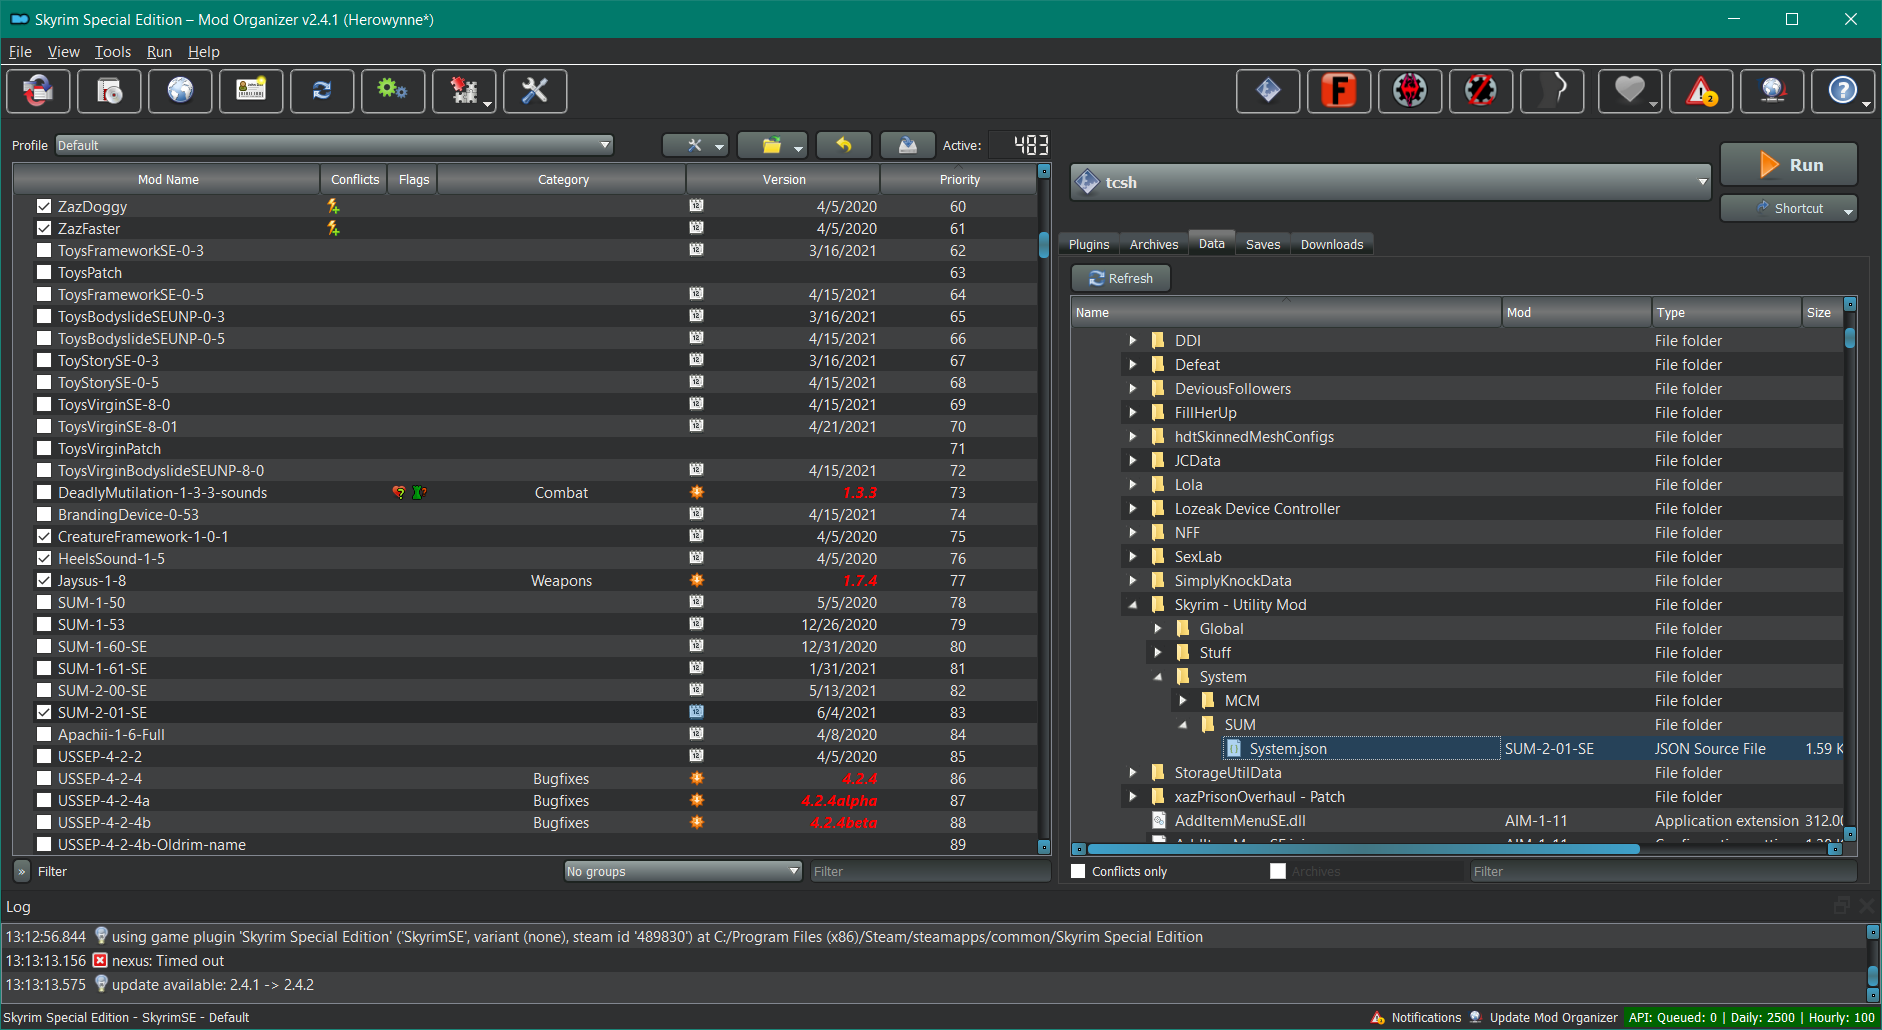
Task: Open warning triangle with 2 notifications
Action: (1701, 91)
